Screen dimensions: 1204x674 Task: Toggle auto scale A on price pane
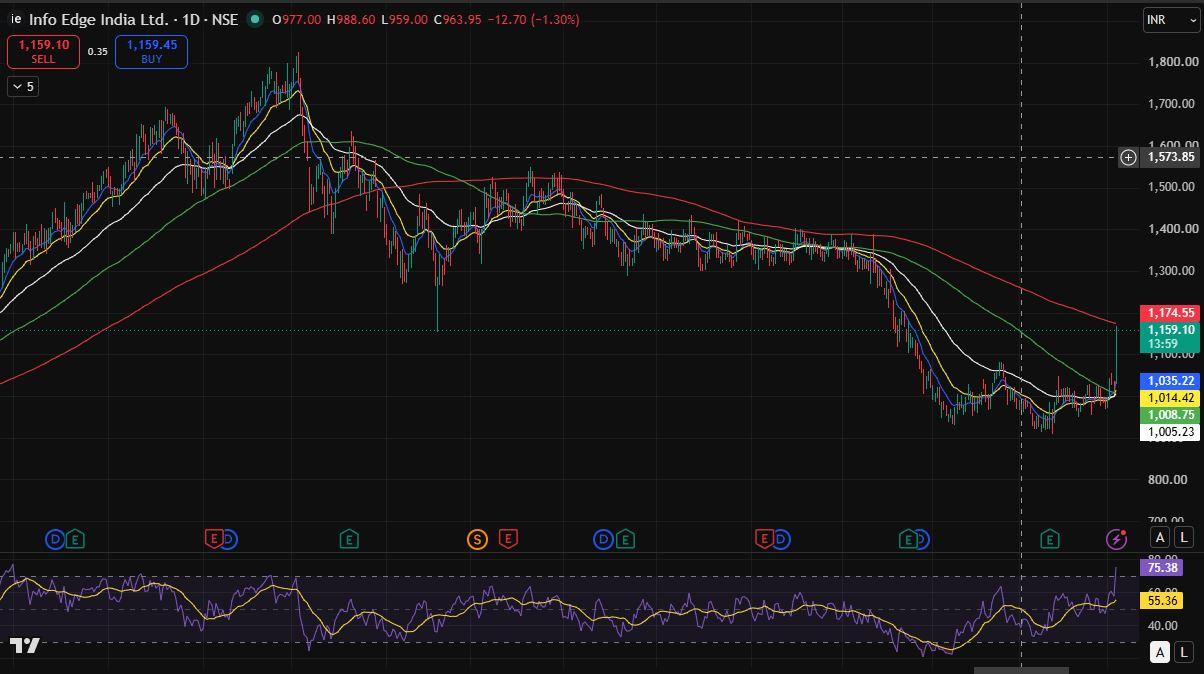coord(1160,538)
